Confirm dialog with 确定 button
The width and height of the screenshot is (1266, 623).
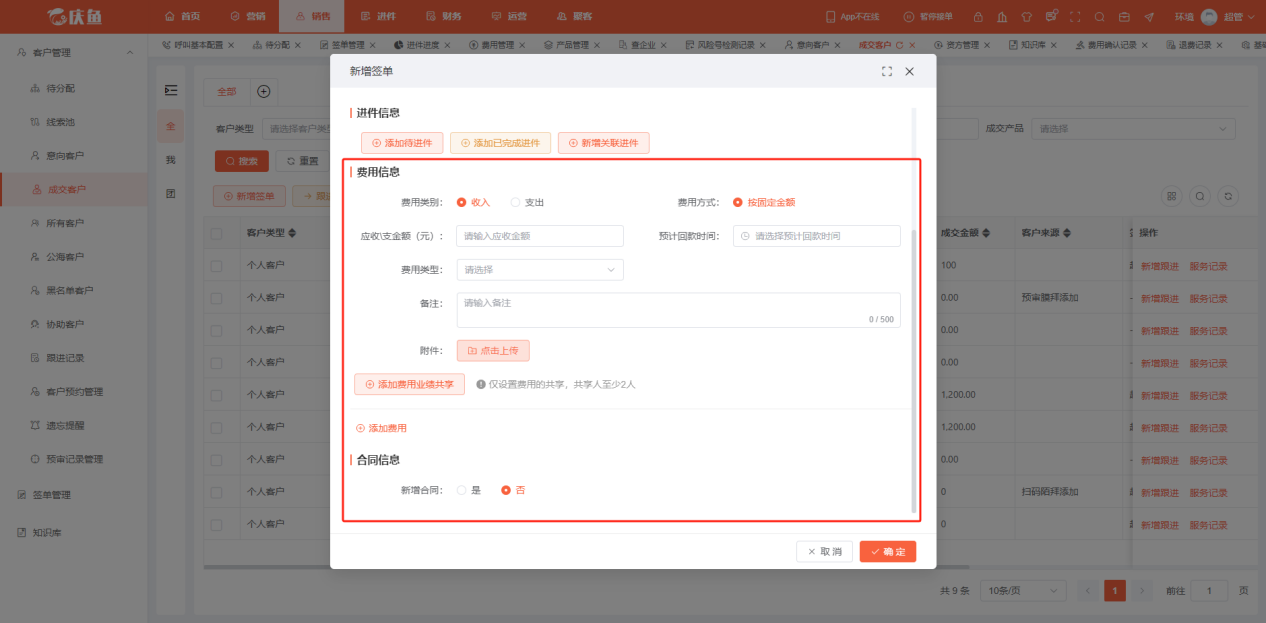pos(888,552)
